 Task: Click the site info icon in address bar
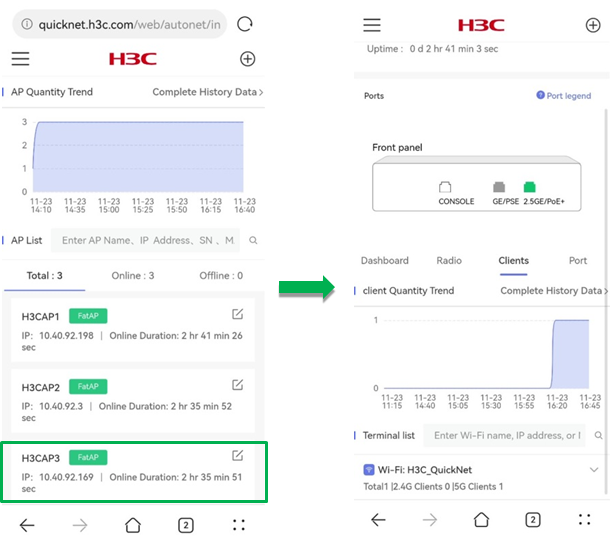27,24
